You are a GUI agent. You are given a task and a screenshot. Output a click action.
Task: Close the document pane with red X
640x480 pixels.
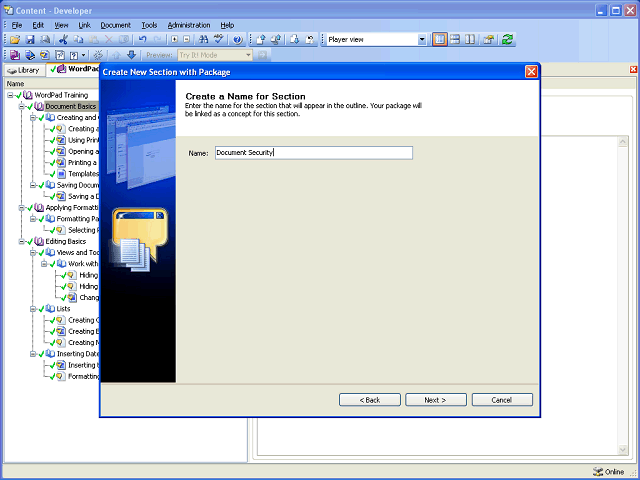(x=633, y=69)
